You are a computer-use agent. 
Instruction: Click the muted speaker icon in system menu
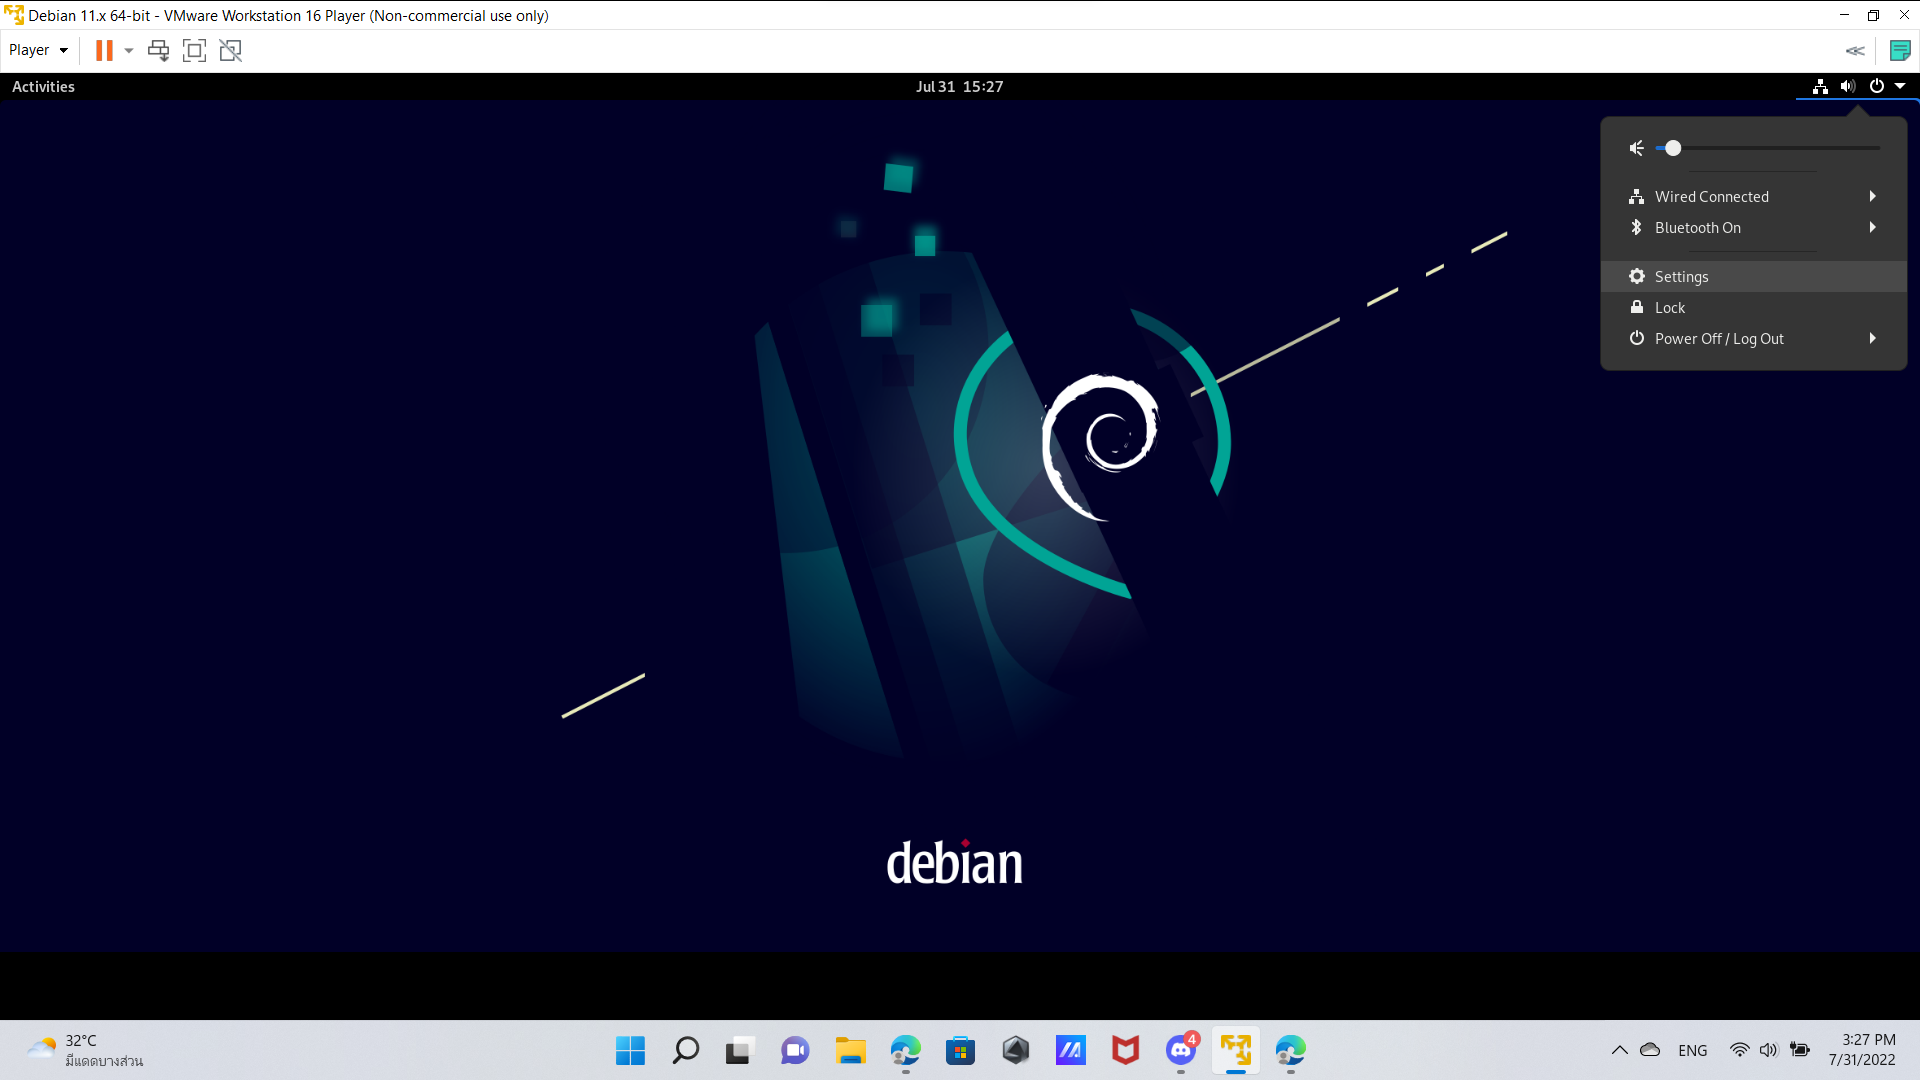(1636, 148)
